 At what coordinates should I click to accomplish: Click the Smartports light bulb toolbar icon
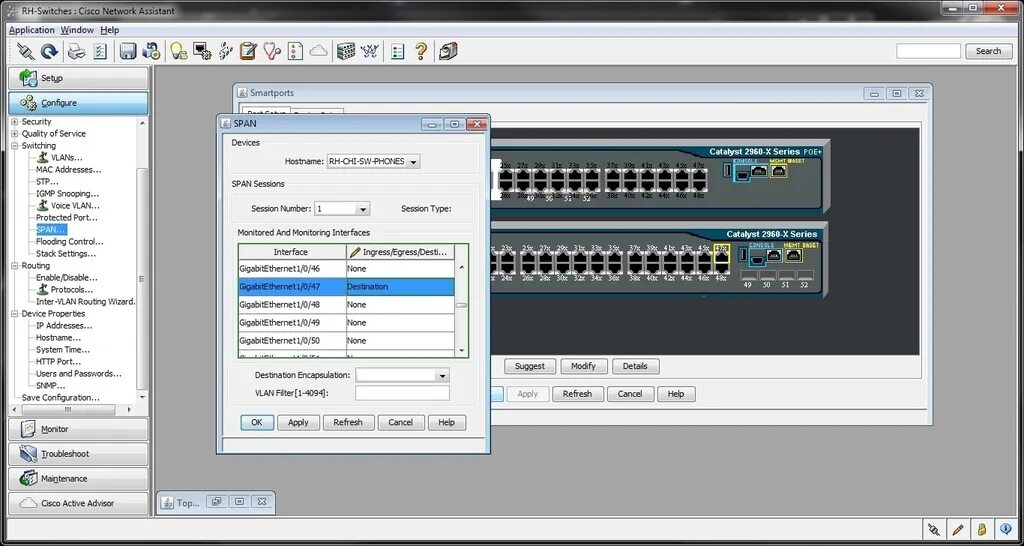tap(179, 51)
